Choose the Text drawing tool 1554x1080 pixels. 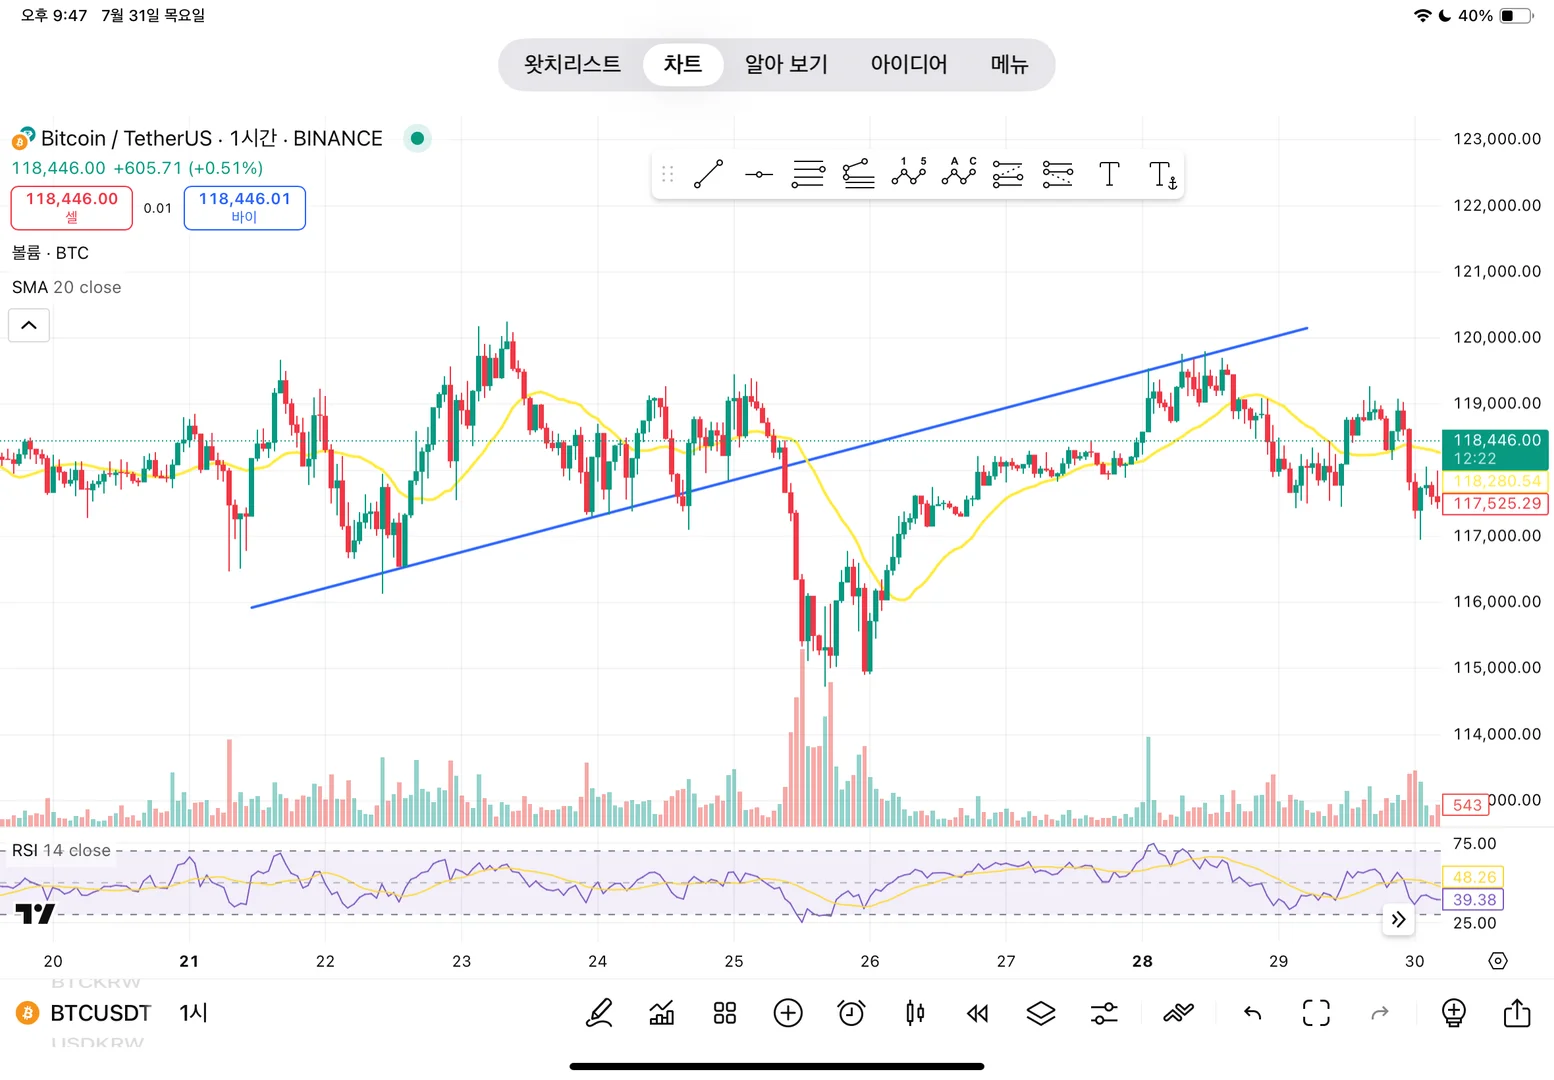pyautogui.click(x=1109, y=174)
